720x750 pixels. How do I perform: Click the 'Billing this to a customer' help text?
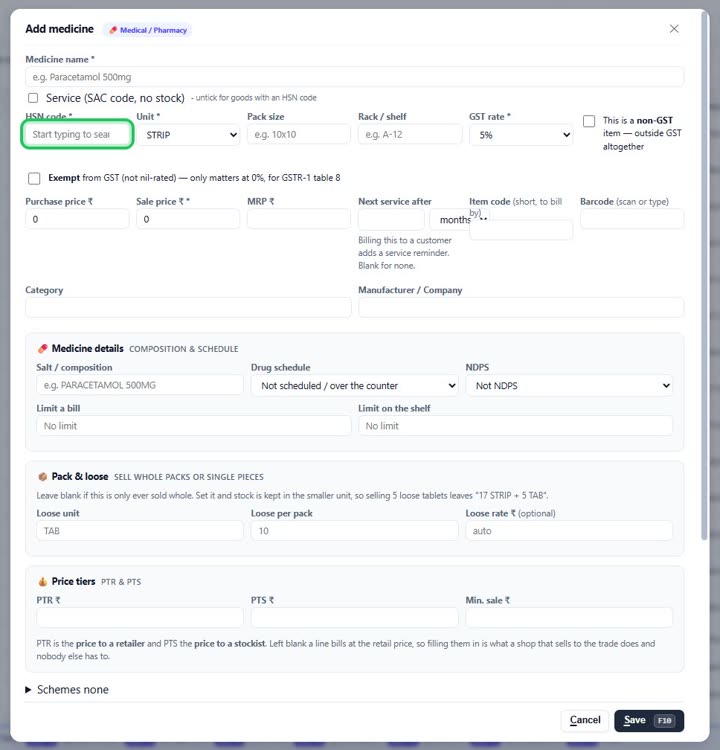coord(405,253)
